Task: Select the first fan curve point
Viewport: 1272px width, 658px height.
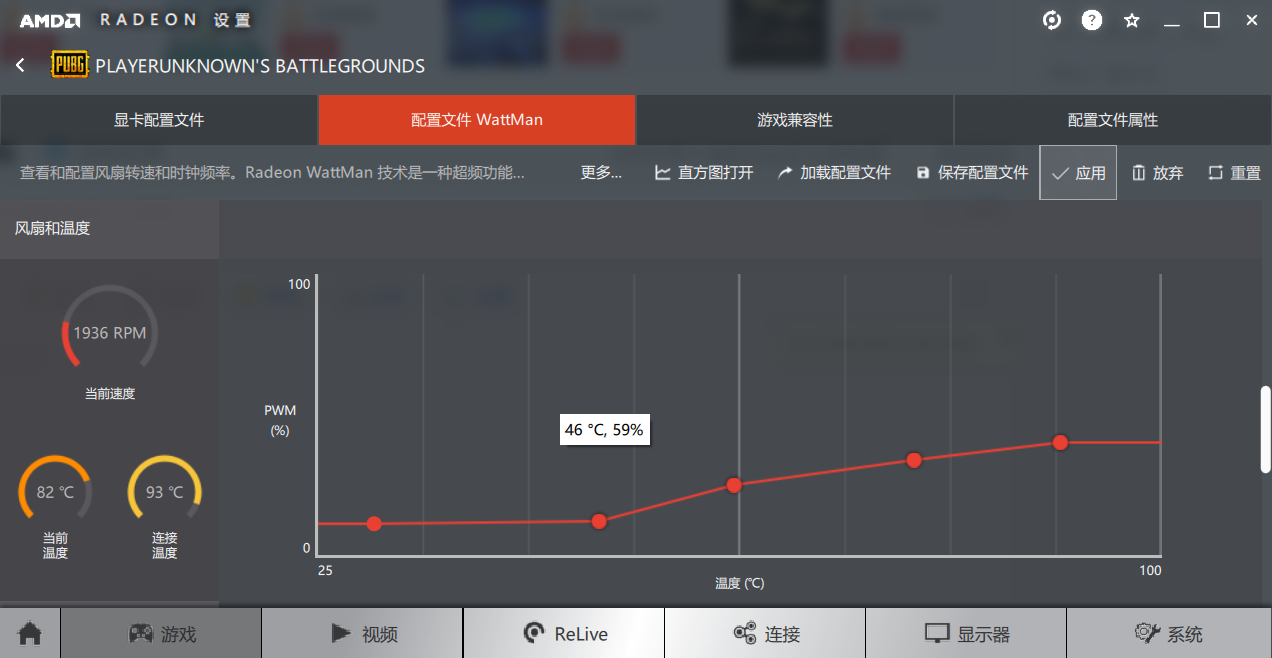Action: [374, 524]
